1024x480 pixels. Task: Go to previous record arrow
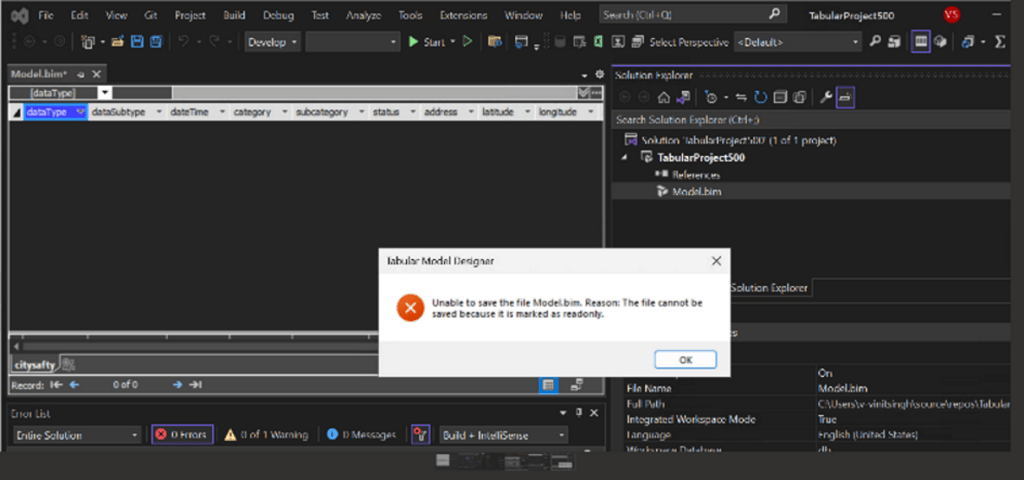click(x=74, y=385)
